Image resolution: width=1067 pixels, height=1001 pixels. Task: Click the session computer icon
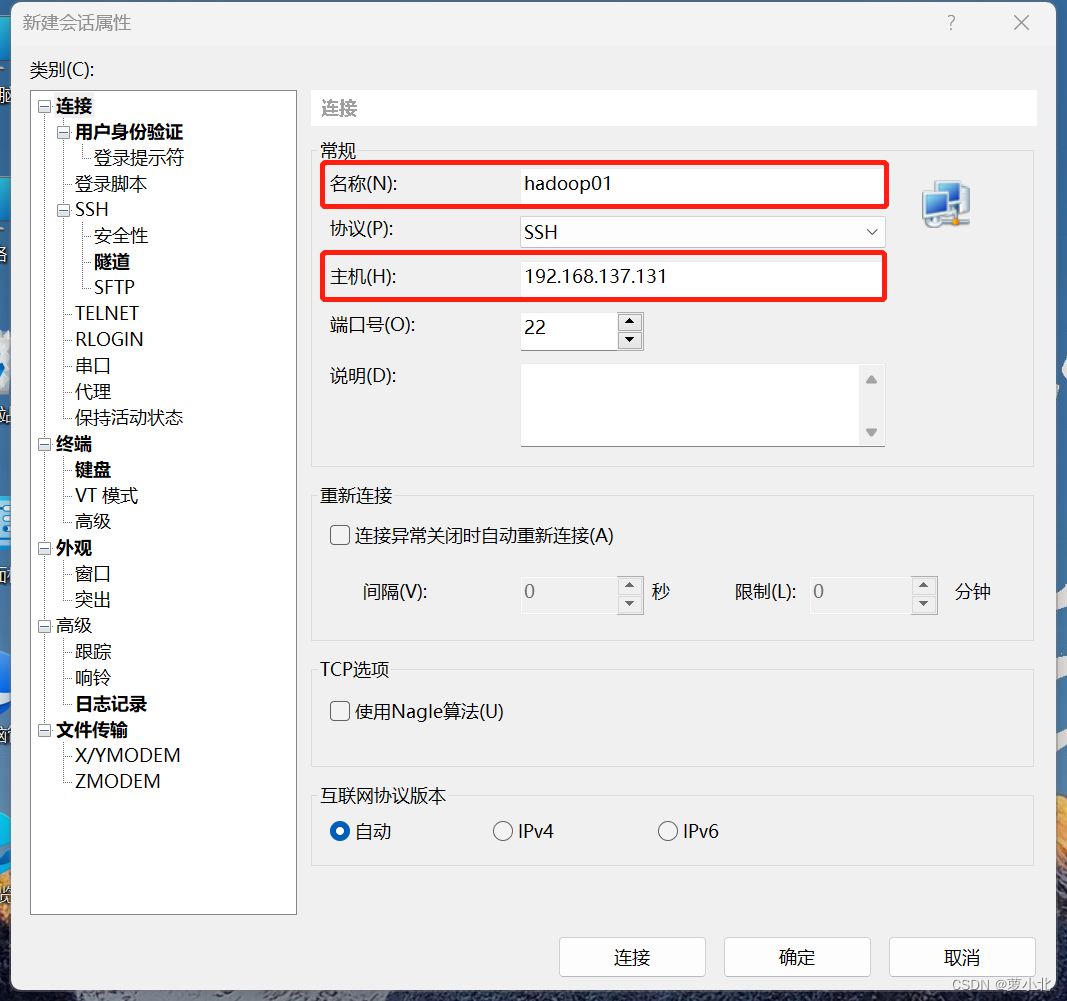coord(946,203)
